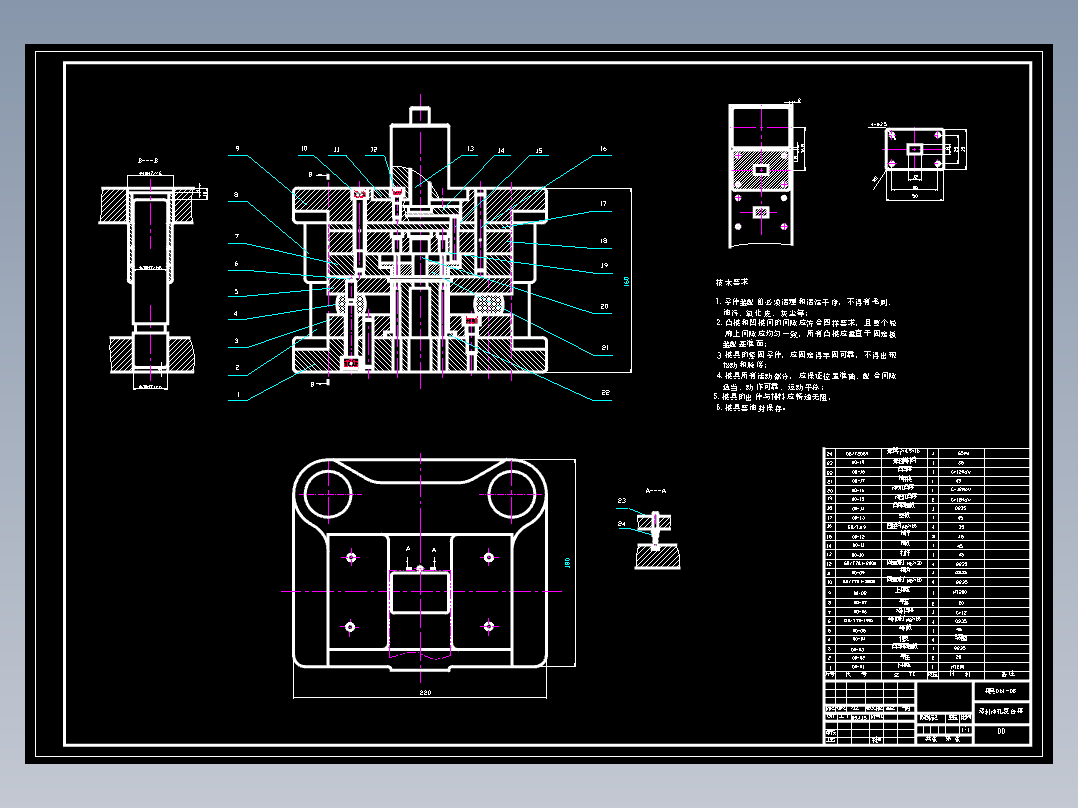Image resolution: width=1078 pixels, height=808 pixels.
Task: Select balloon label 16 at the top right
Action: (x=603, y=149)
